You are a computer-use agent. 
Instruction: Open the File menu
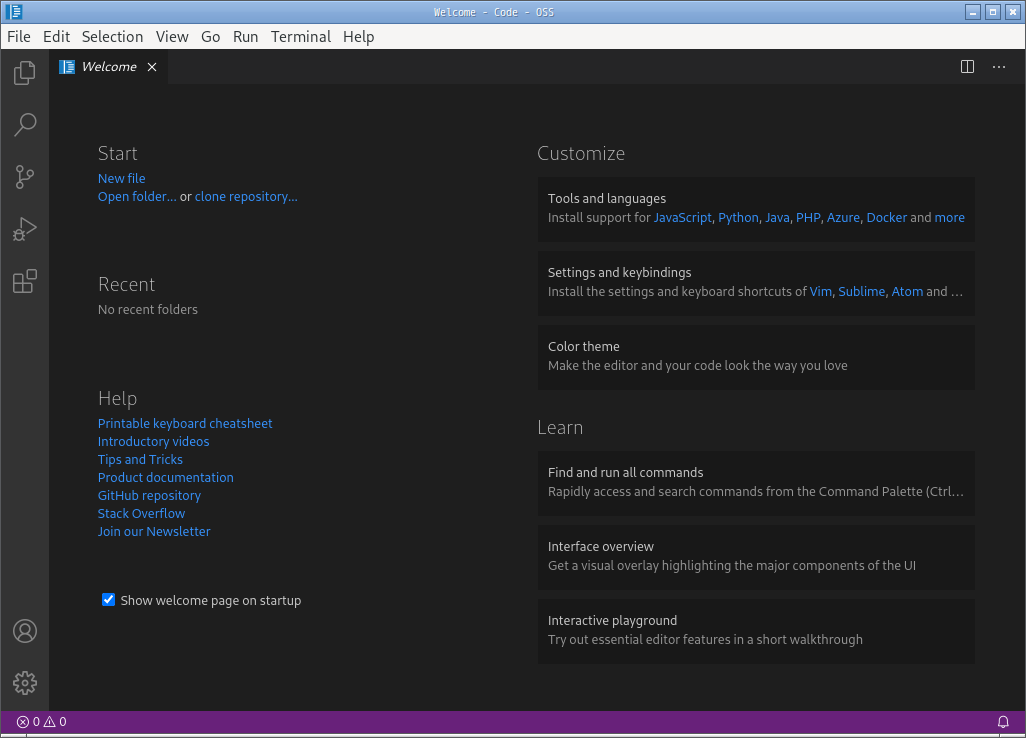(19, 37)
